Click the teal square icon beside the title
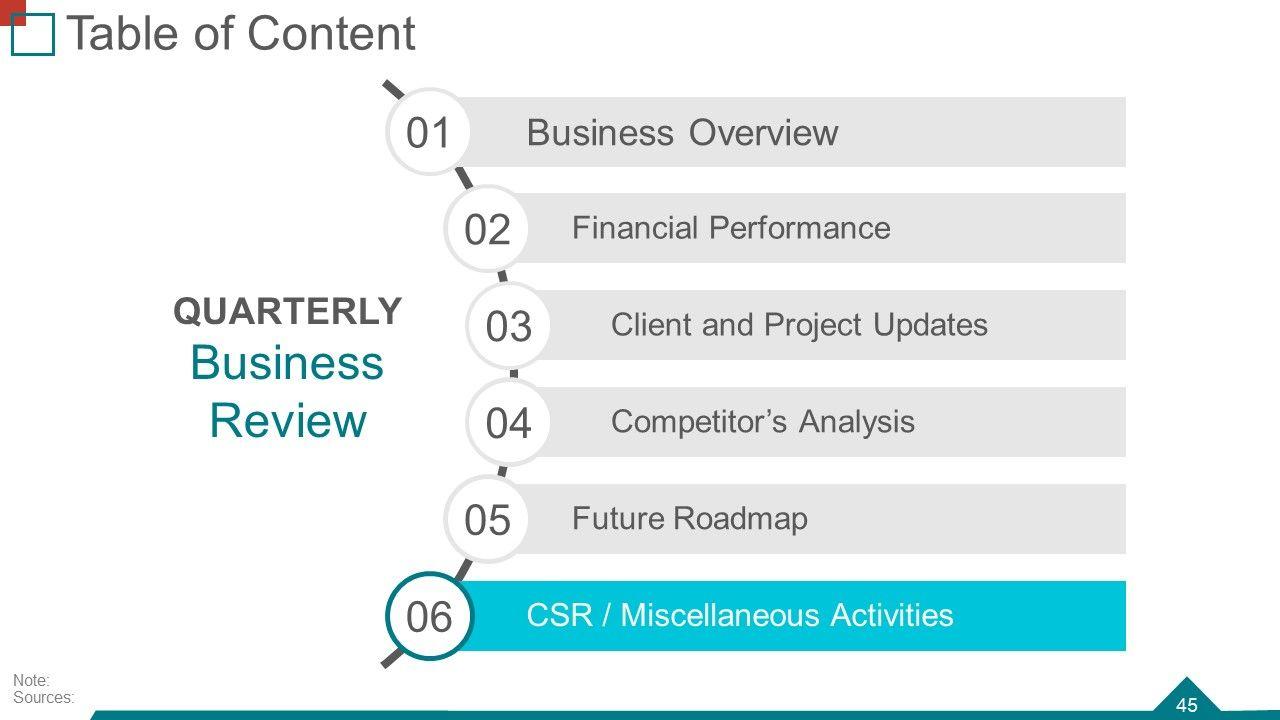Image resolution: width=1280 pixels, height=720 pixels. coord(32,36)
